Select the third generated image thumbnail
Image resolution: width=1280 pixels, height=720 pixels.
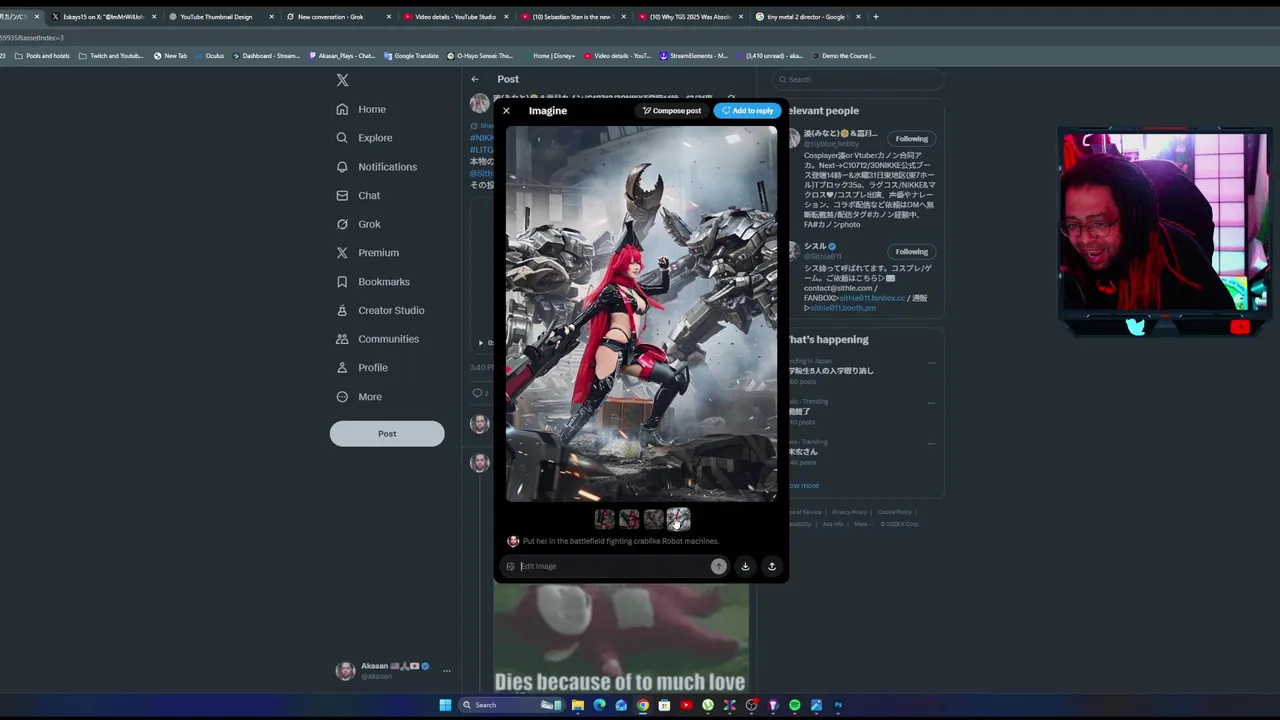click(x=653, y=519)
